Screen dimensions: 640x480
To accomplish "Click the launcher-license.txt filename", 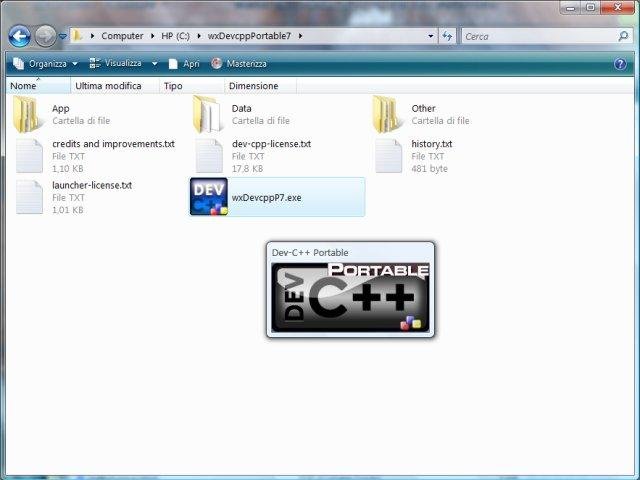I will (92, 185).
